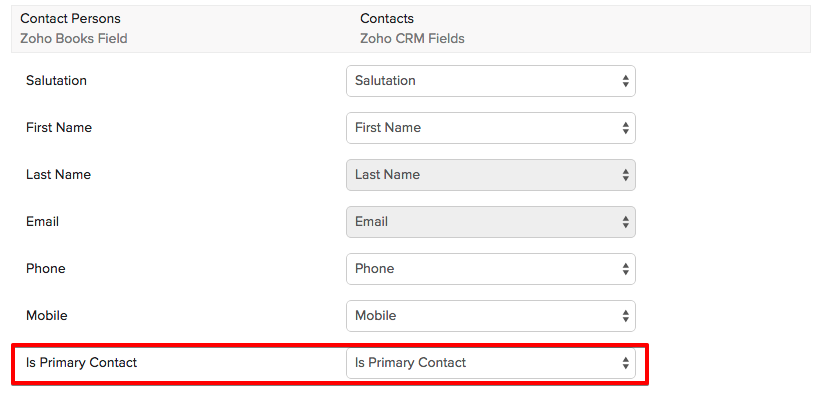
Task: Click the Is Primary Contact label
Action: click(x=81, y=362)
